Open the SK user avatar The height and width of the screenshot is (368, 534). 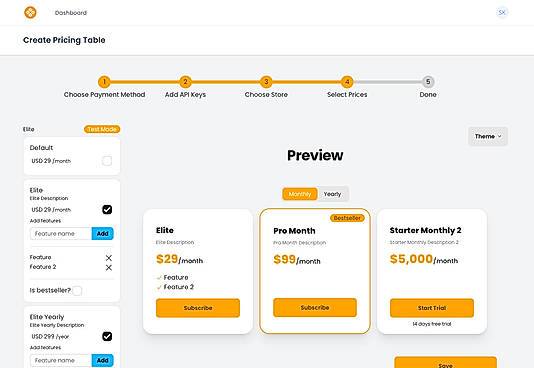tap(502, 13)
